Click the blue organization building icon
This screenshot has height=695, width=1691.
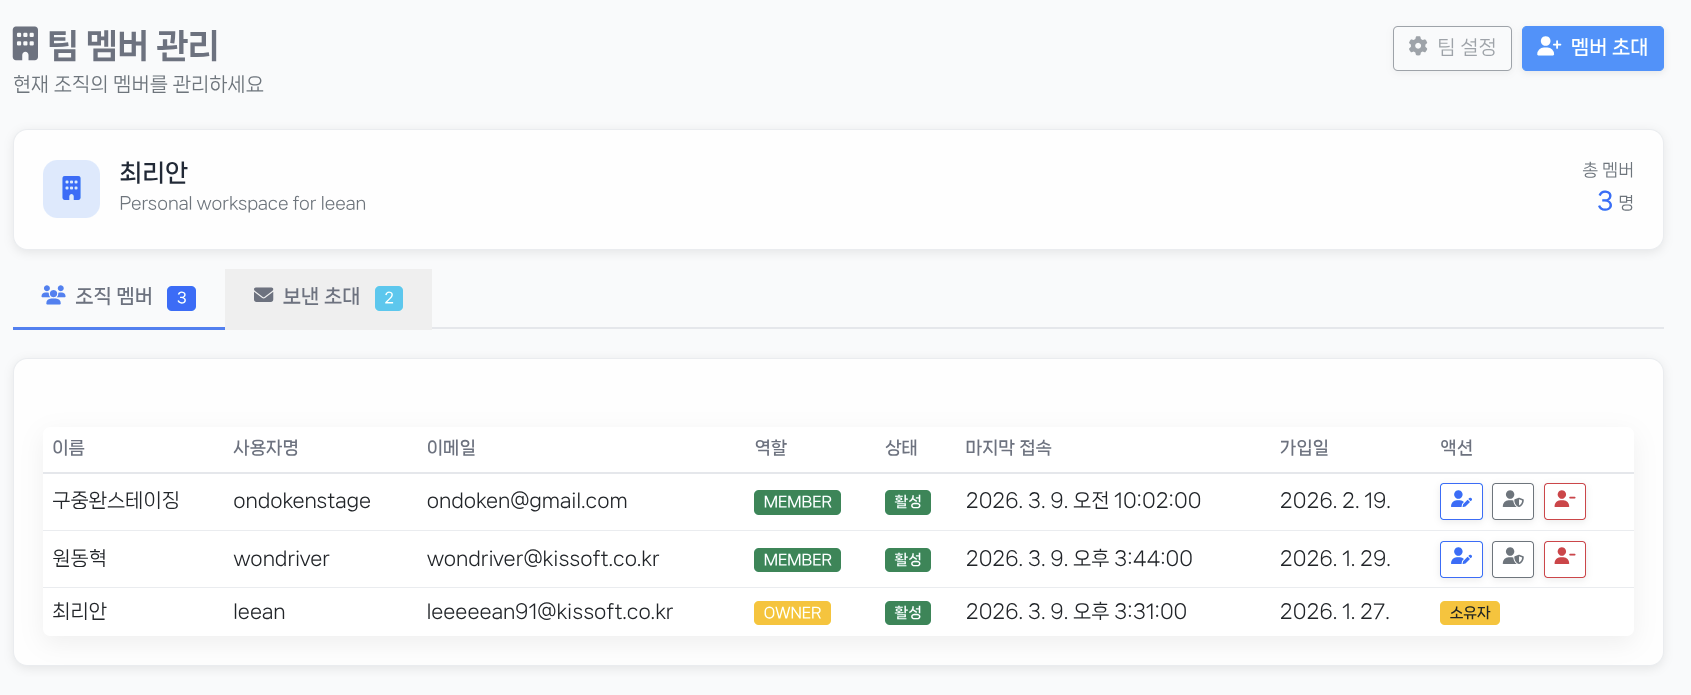pyautogui.click(x=71, y=189)
